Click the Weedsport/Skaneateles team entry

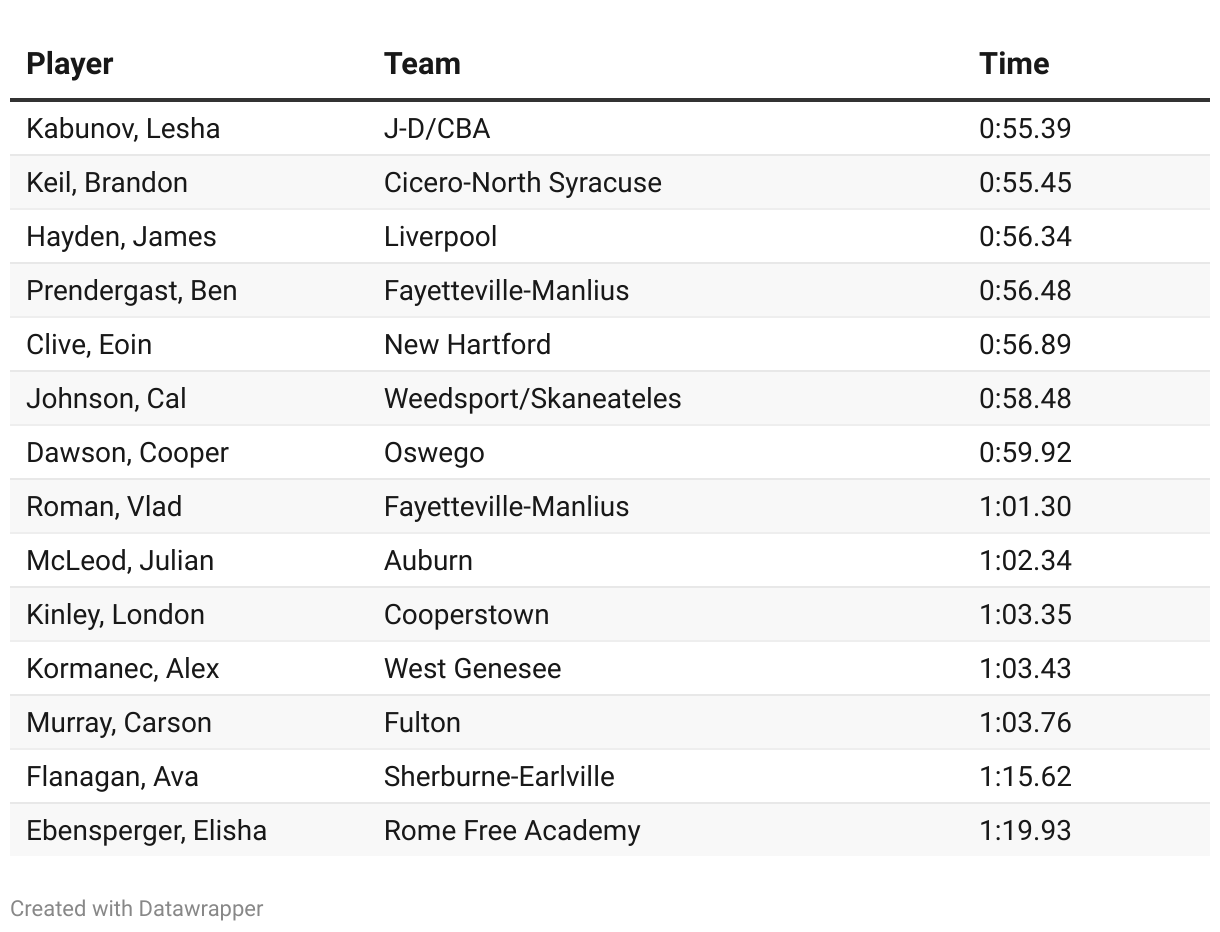(x=532, y=399)
